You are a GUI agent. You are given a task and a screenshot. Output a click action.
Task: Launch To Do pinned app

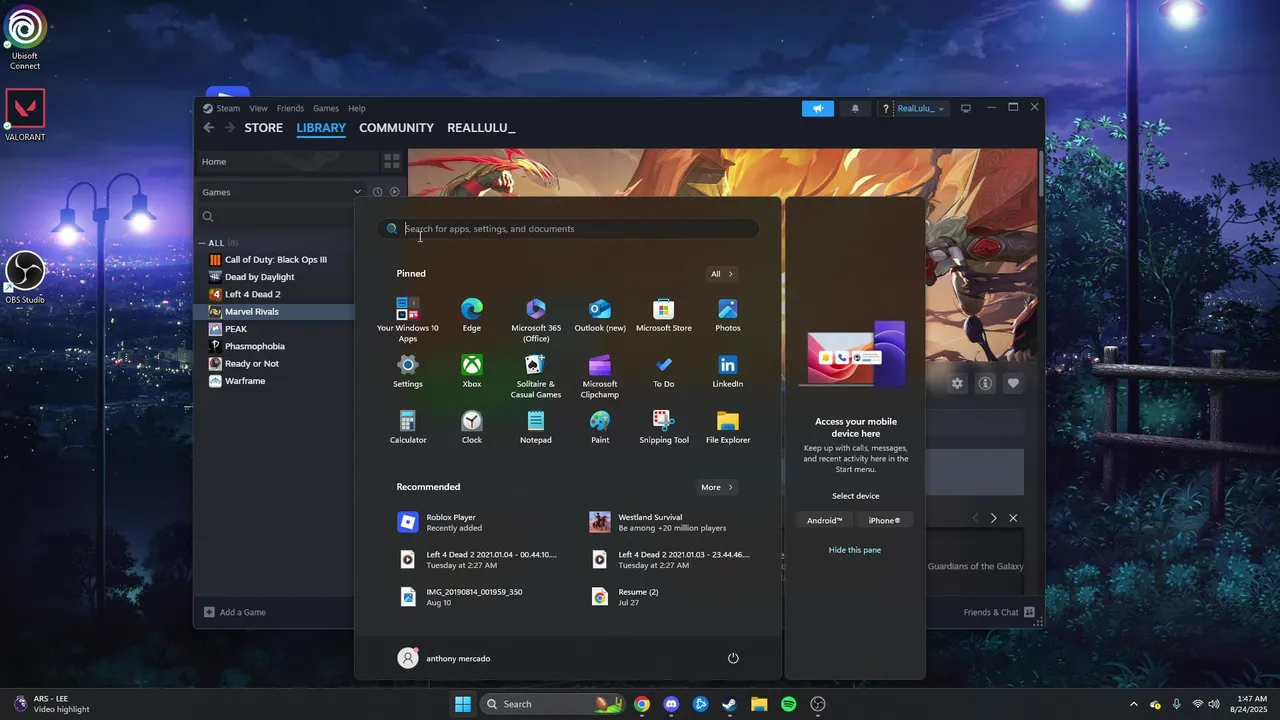click(x=664, y=371)
